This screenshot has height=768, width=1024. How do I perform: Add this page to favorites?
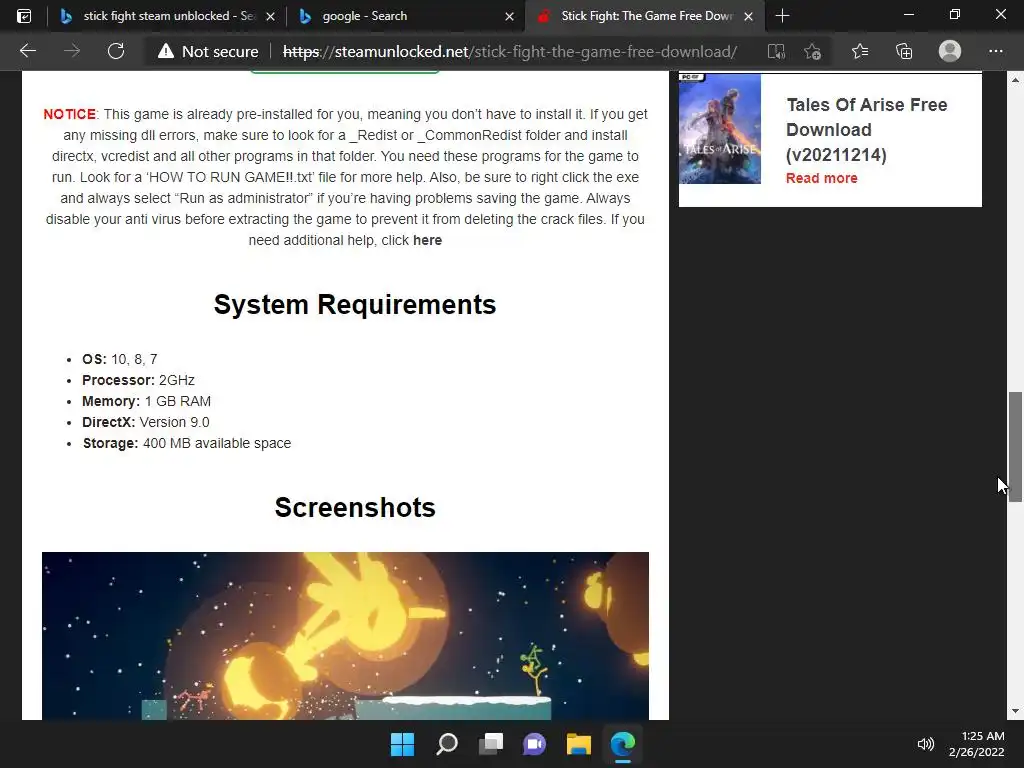click(812, 51)
